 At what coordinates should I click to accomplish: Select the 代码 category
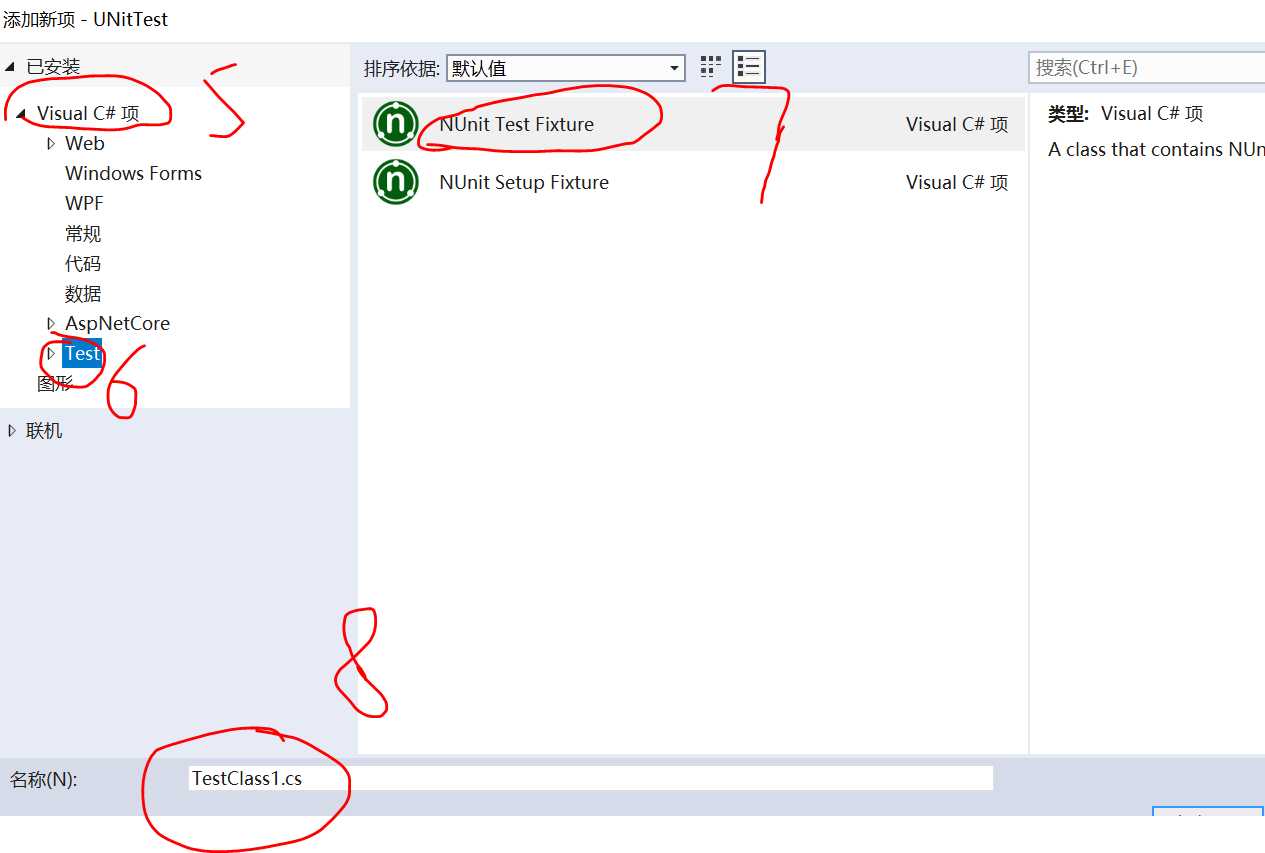pyautogui.click(x=83, y=264)
